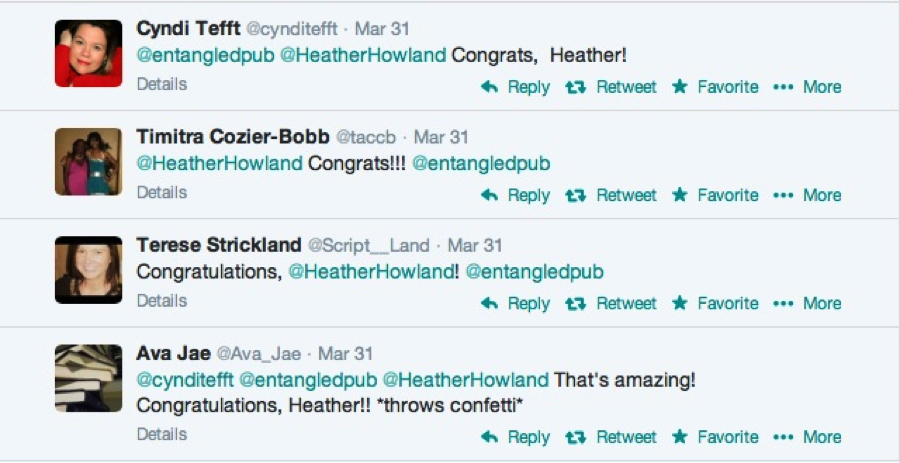Open @entangledpub mention in Terese's tweet

(534, 271)
